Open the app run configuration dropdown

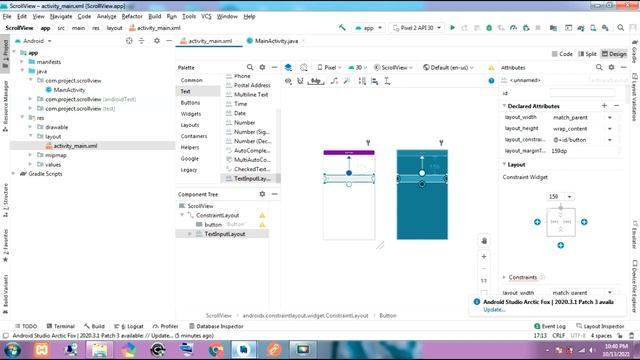369,28
